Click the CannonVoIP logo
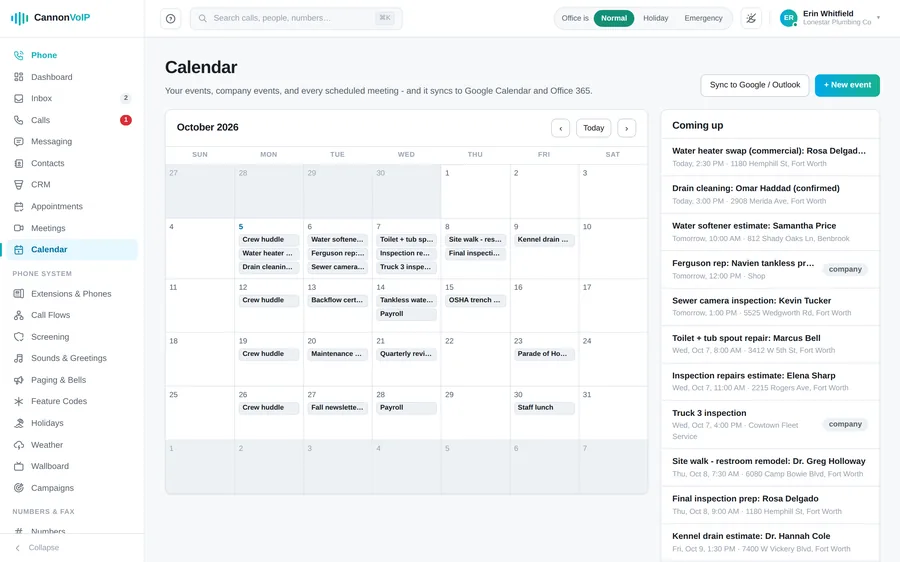 tap(51, 18)
